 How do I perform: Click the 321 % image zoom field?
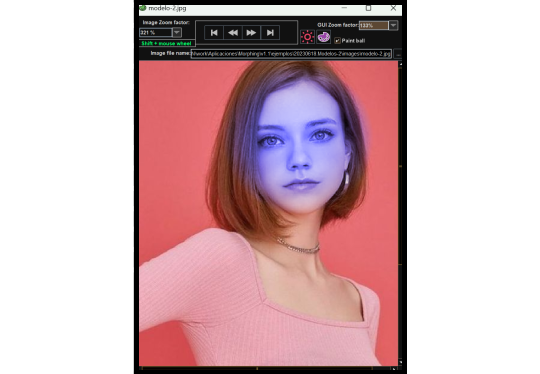click(156, 32)
